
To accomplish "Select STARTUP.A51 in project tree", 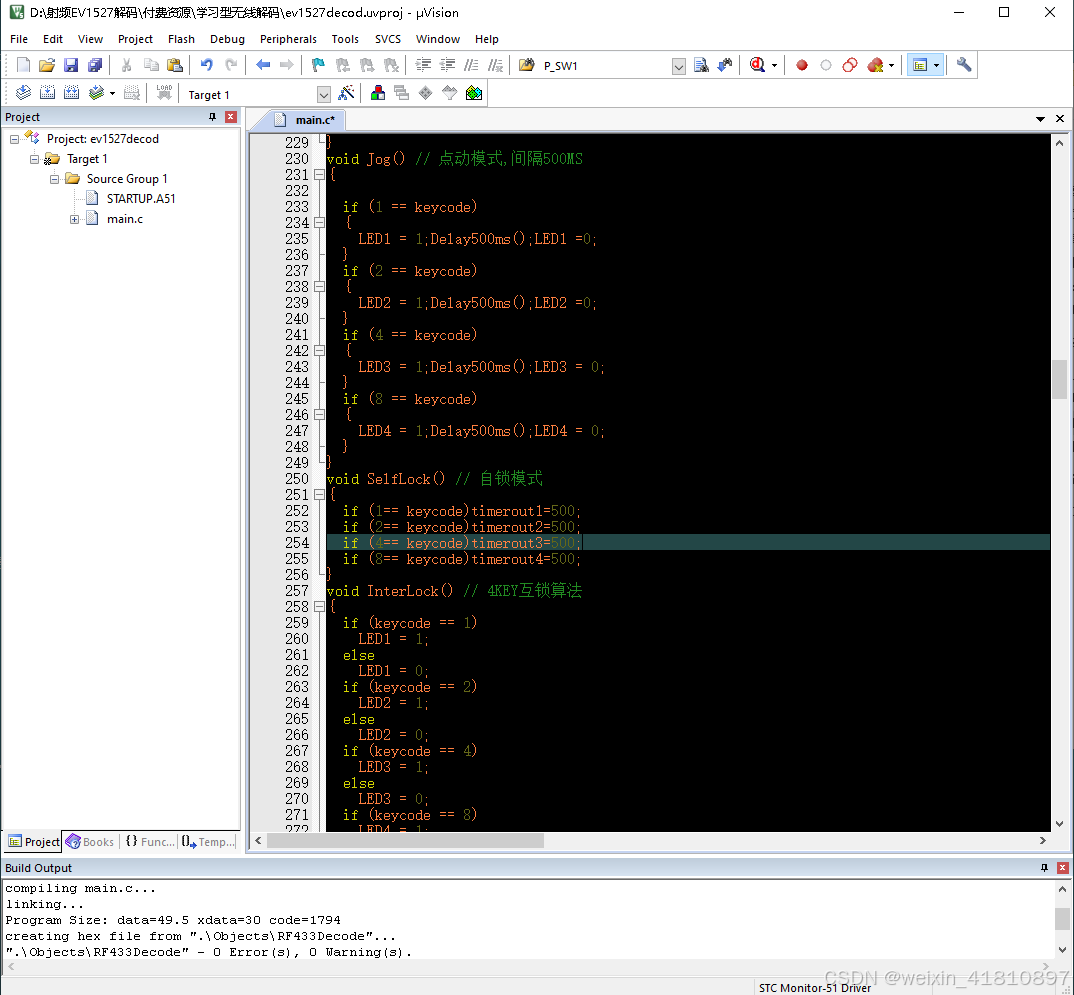I will click(141, 199).
